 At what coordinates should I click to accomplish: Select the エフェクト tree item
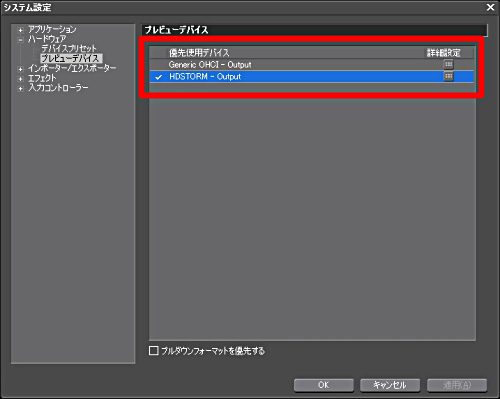[42, 78]
